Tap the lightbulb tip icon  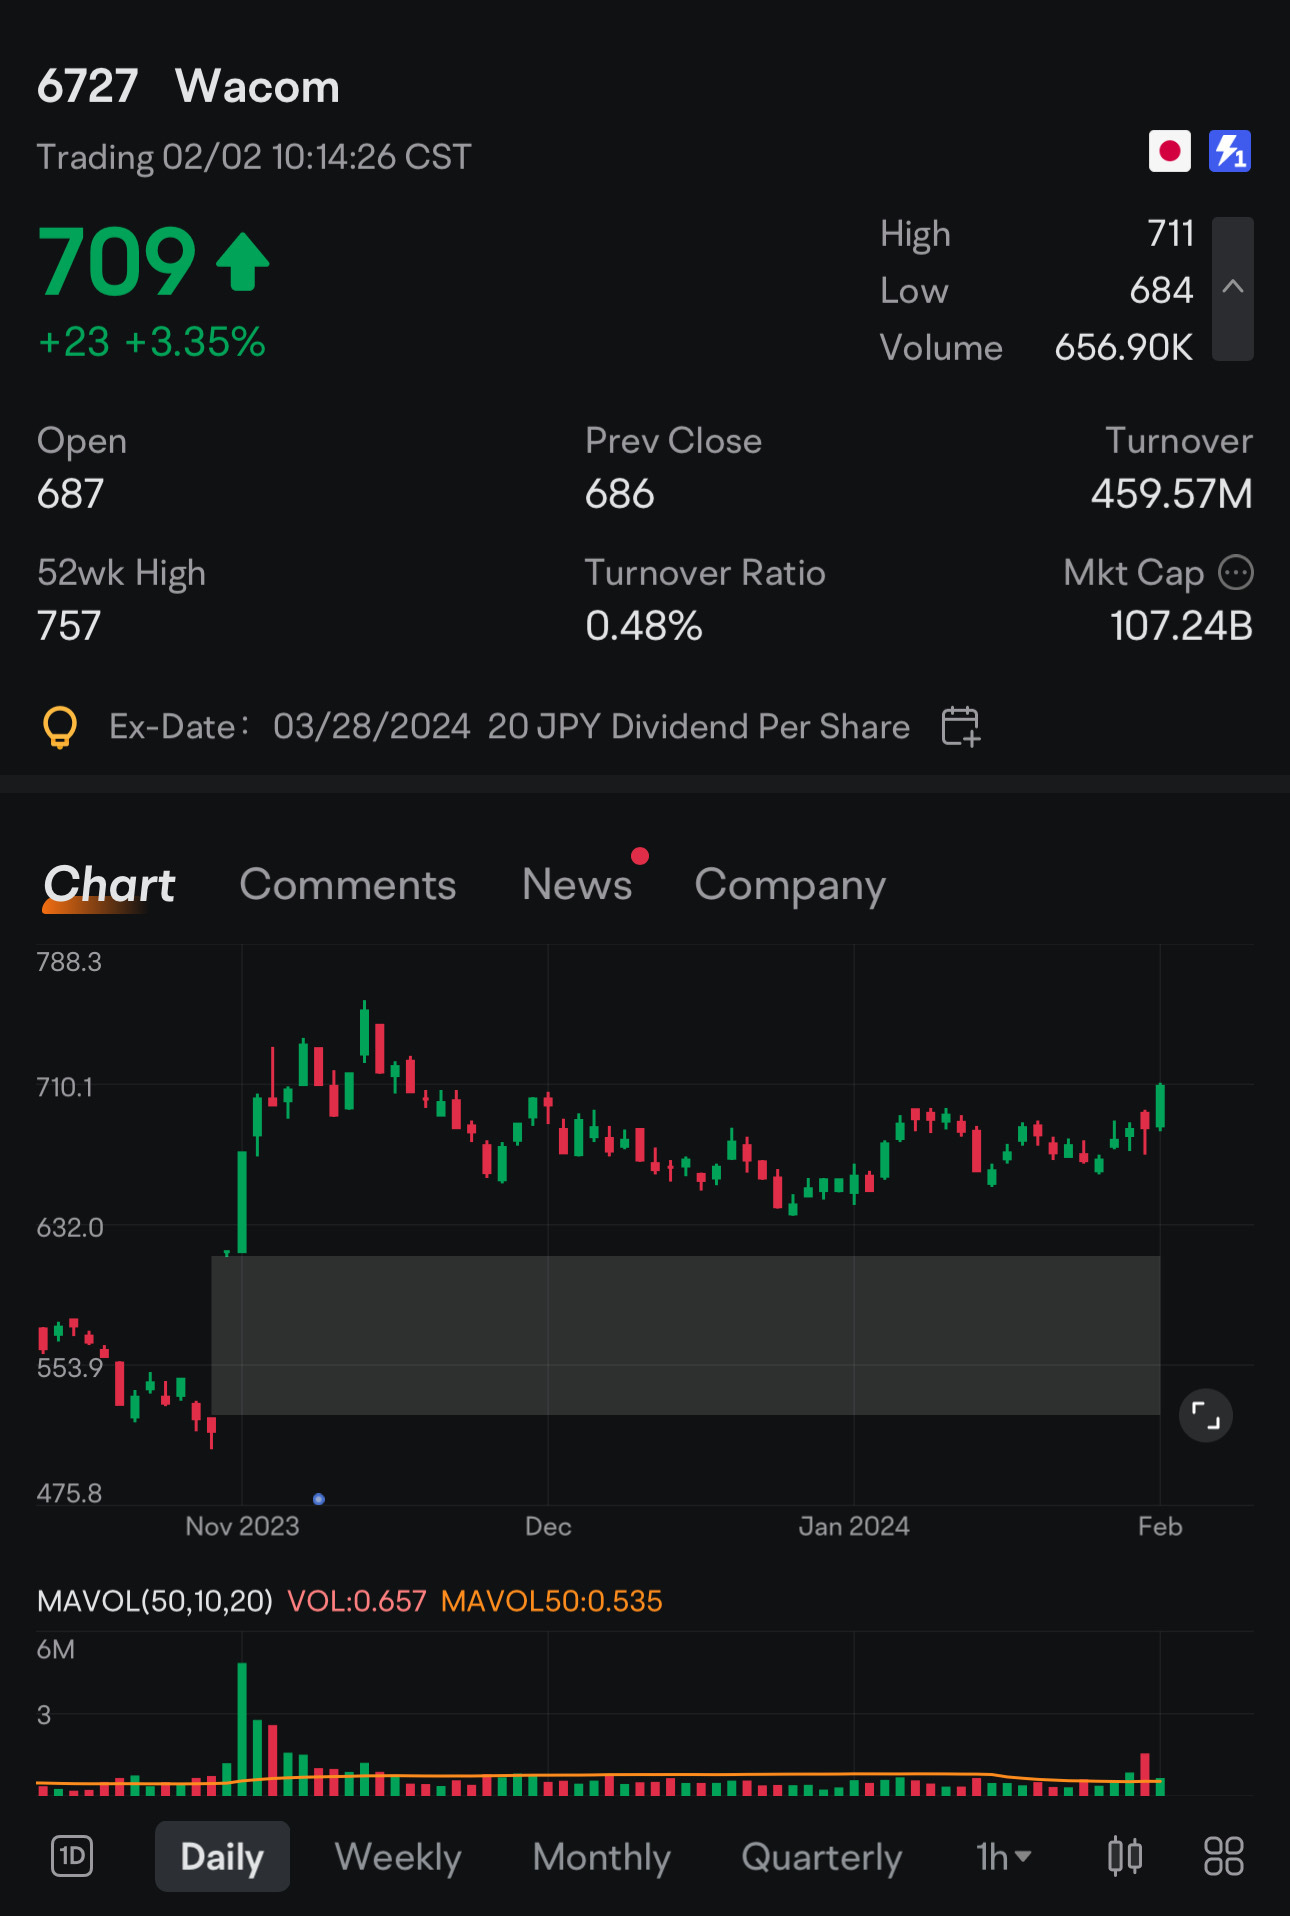click(x=60, y=727)
